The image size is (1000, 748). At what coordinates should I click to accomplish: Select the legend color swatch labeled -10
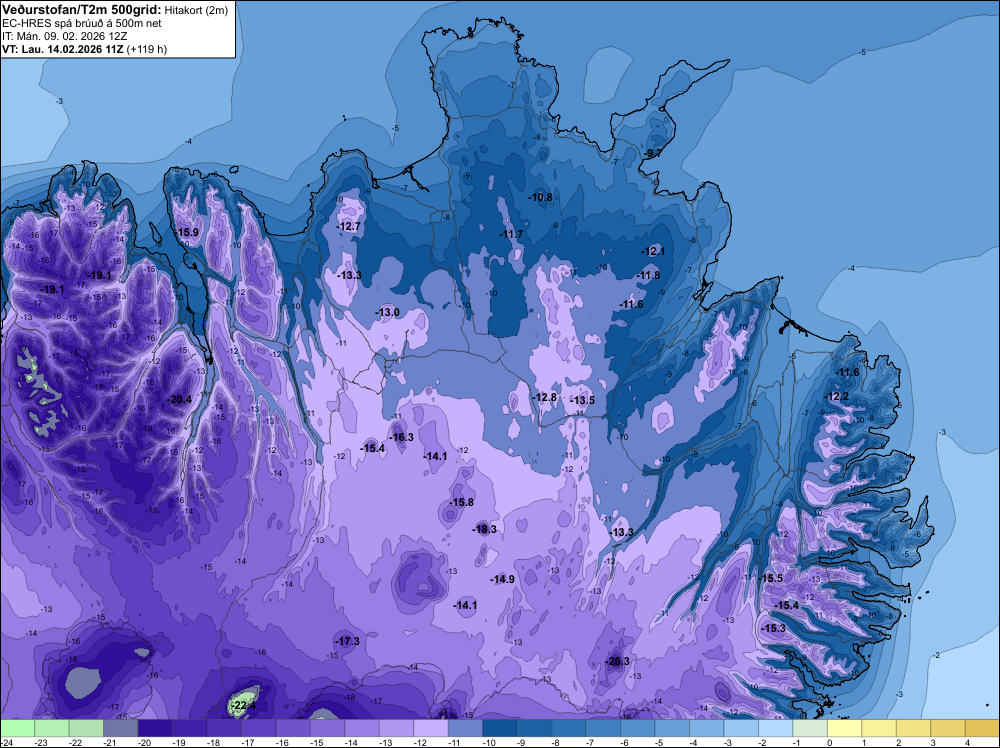coord(499,728)
